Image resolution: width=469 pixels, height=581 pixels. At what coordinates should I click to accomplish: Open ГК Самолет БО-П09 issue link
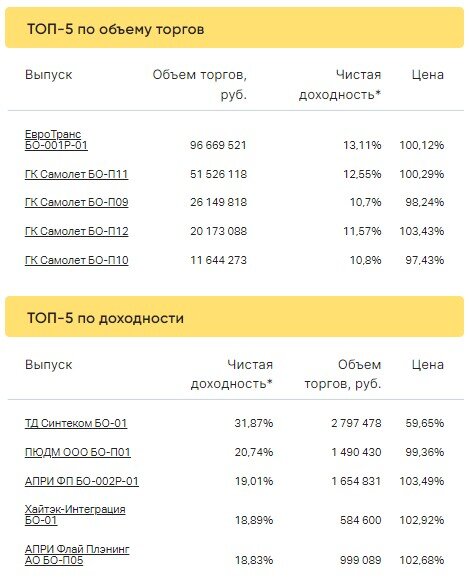pyautogui.click(x=76, y=202)
